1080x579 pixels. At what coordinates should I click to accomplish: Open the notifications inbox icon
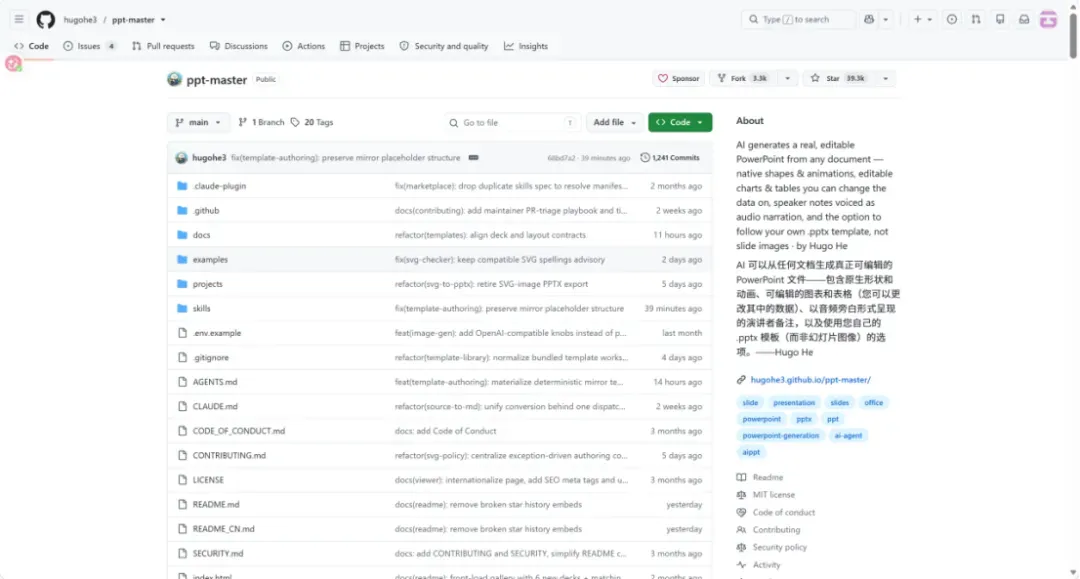click(x=1024, y=19)
